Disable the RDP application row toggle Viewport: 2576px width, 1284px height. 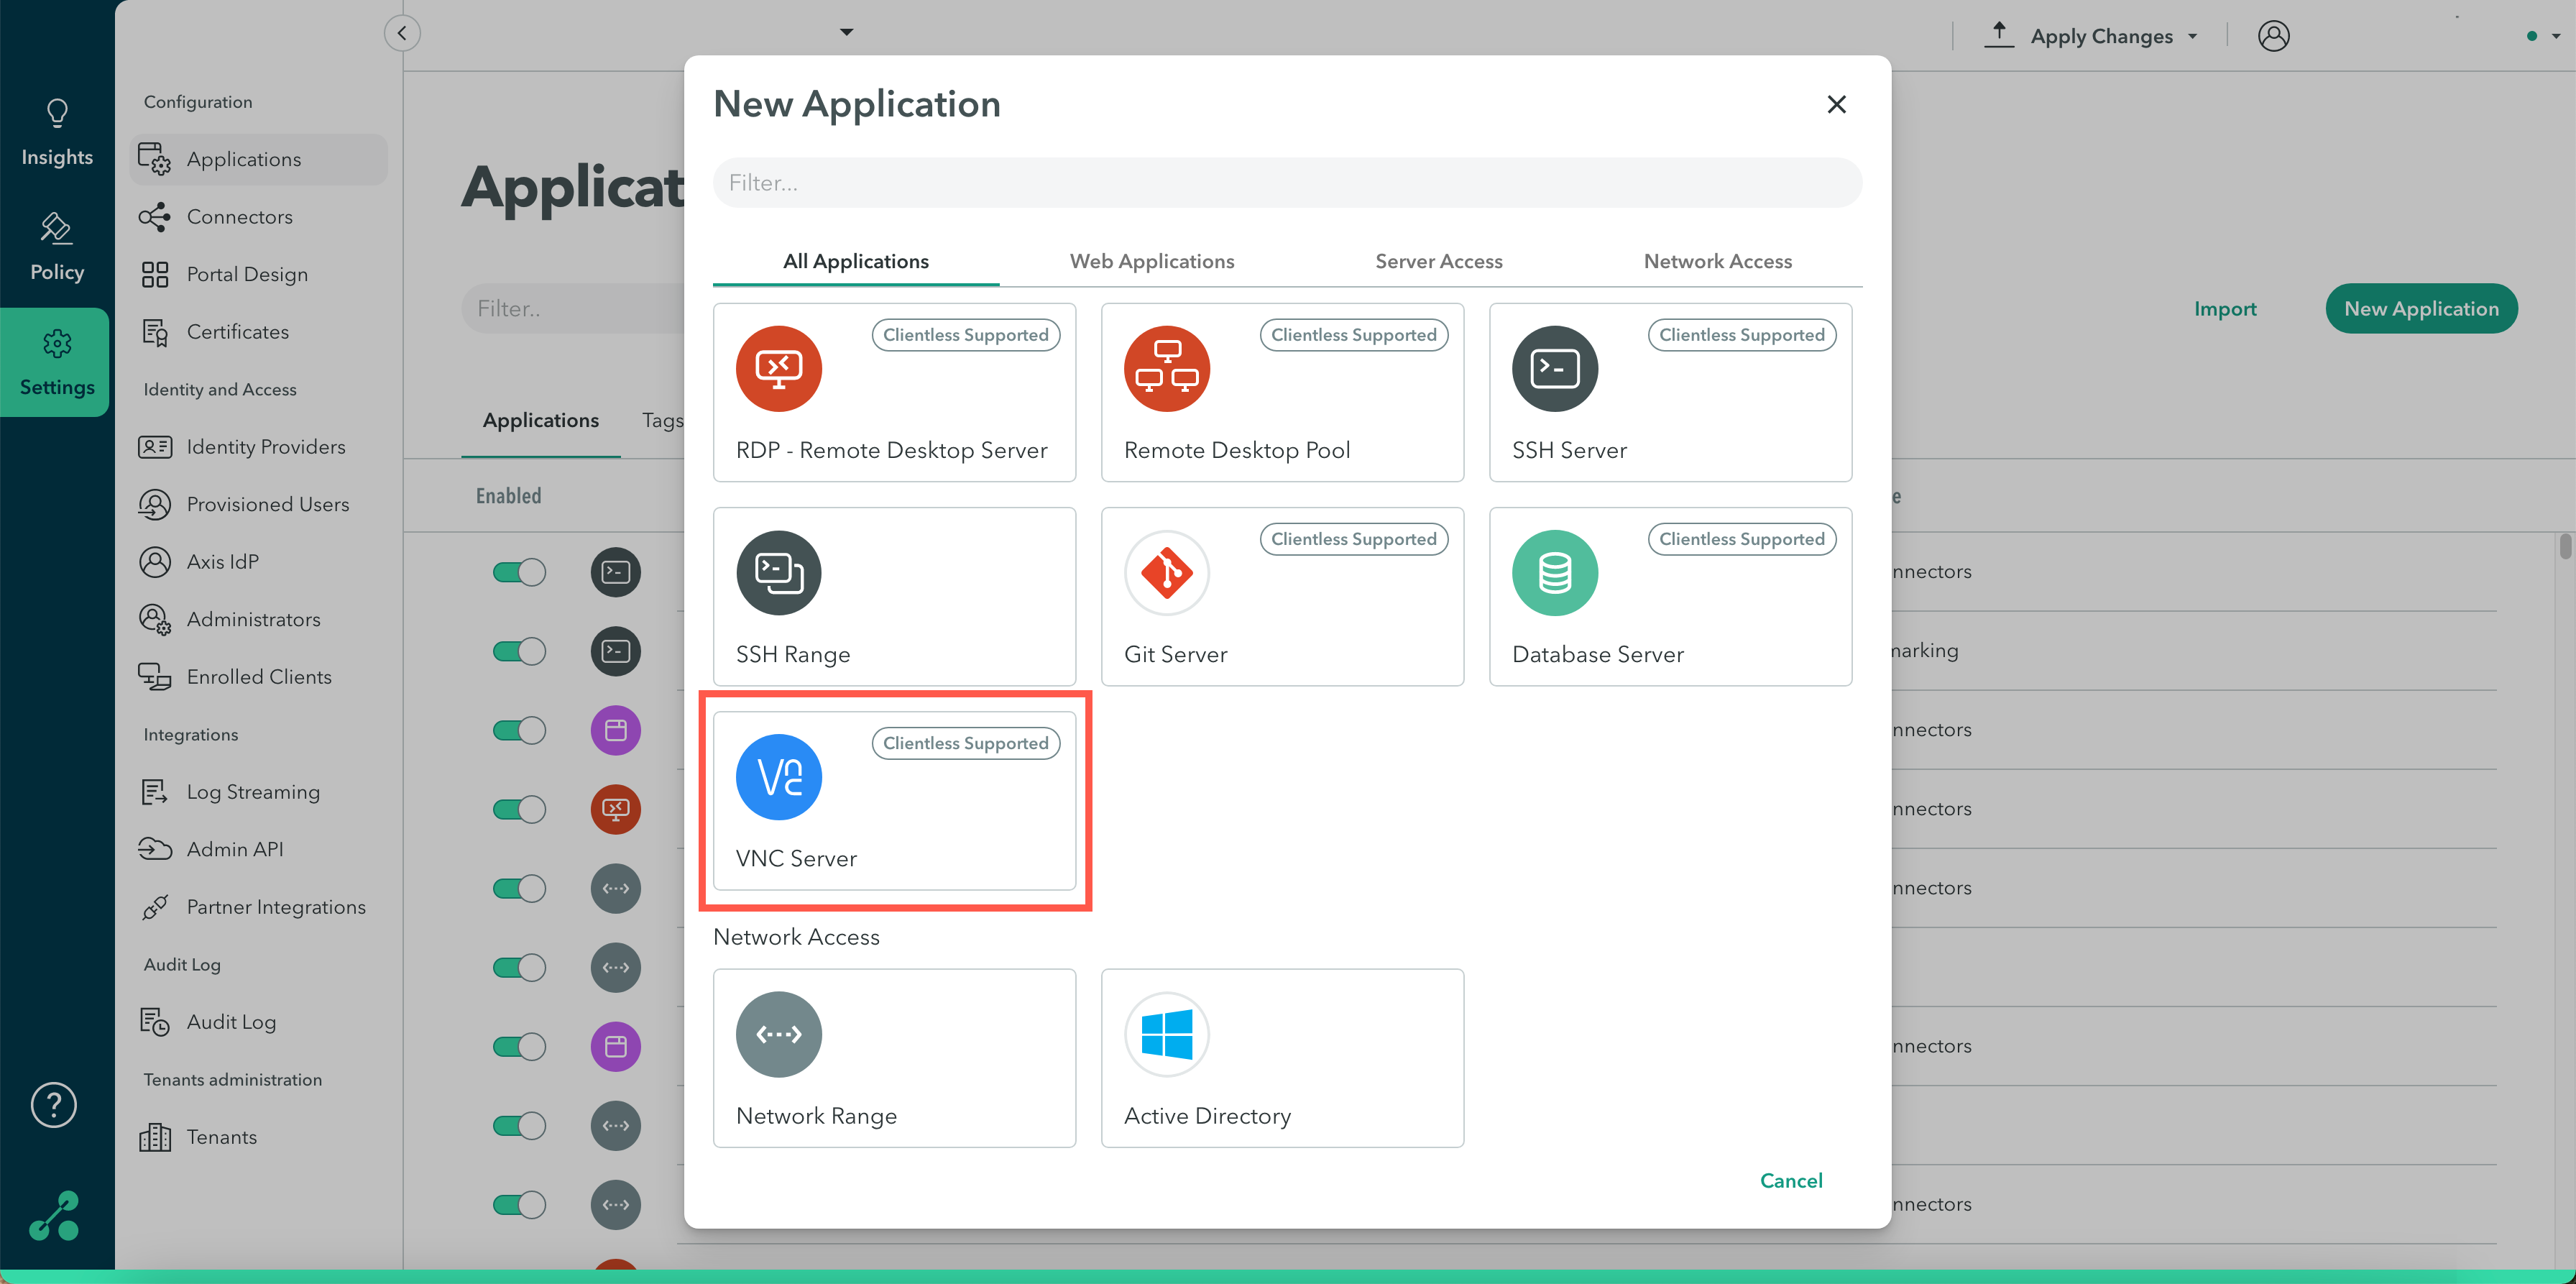coord(519,809)
